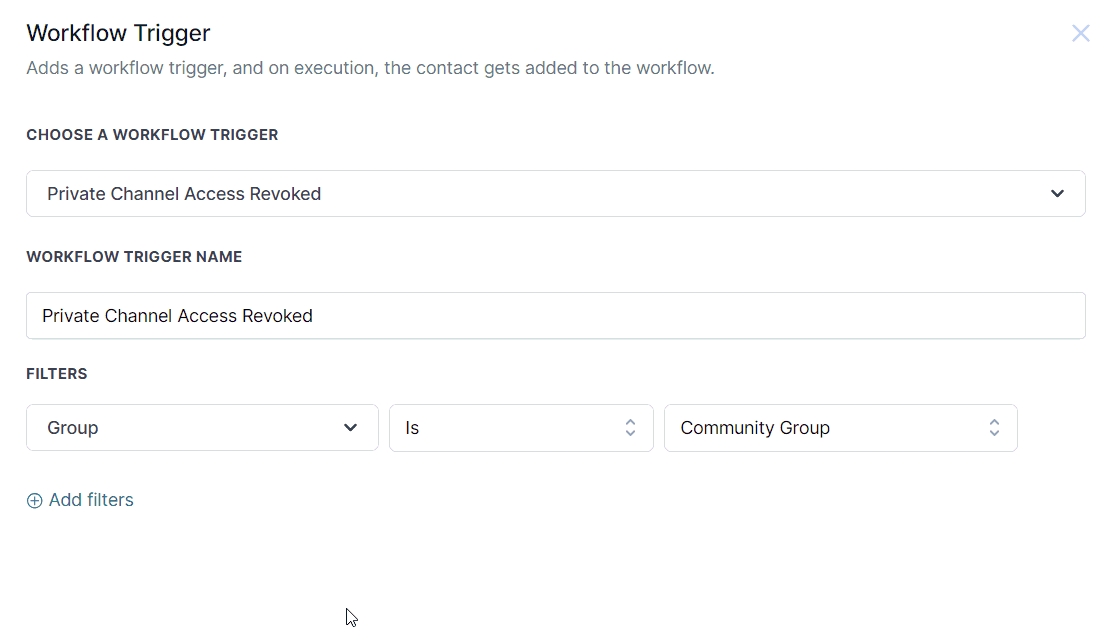
Task: Click the Is operator selected value text
Action: coord(412,428)
